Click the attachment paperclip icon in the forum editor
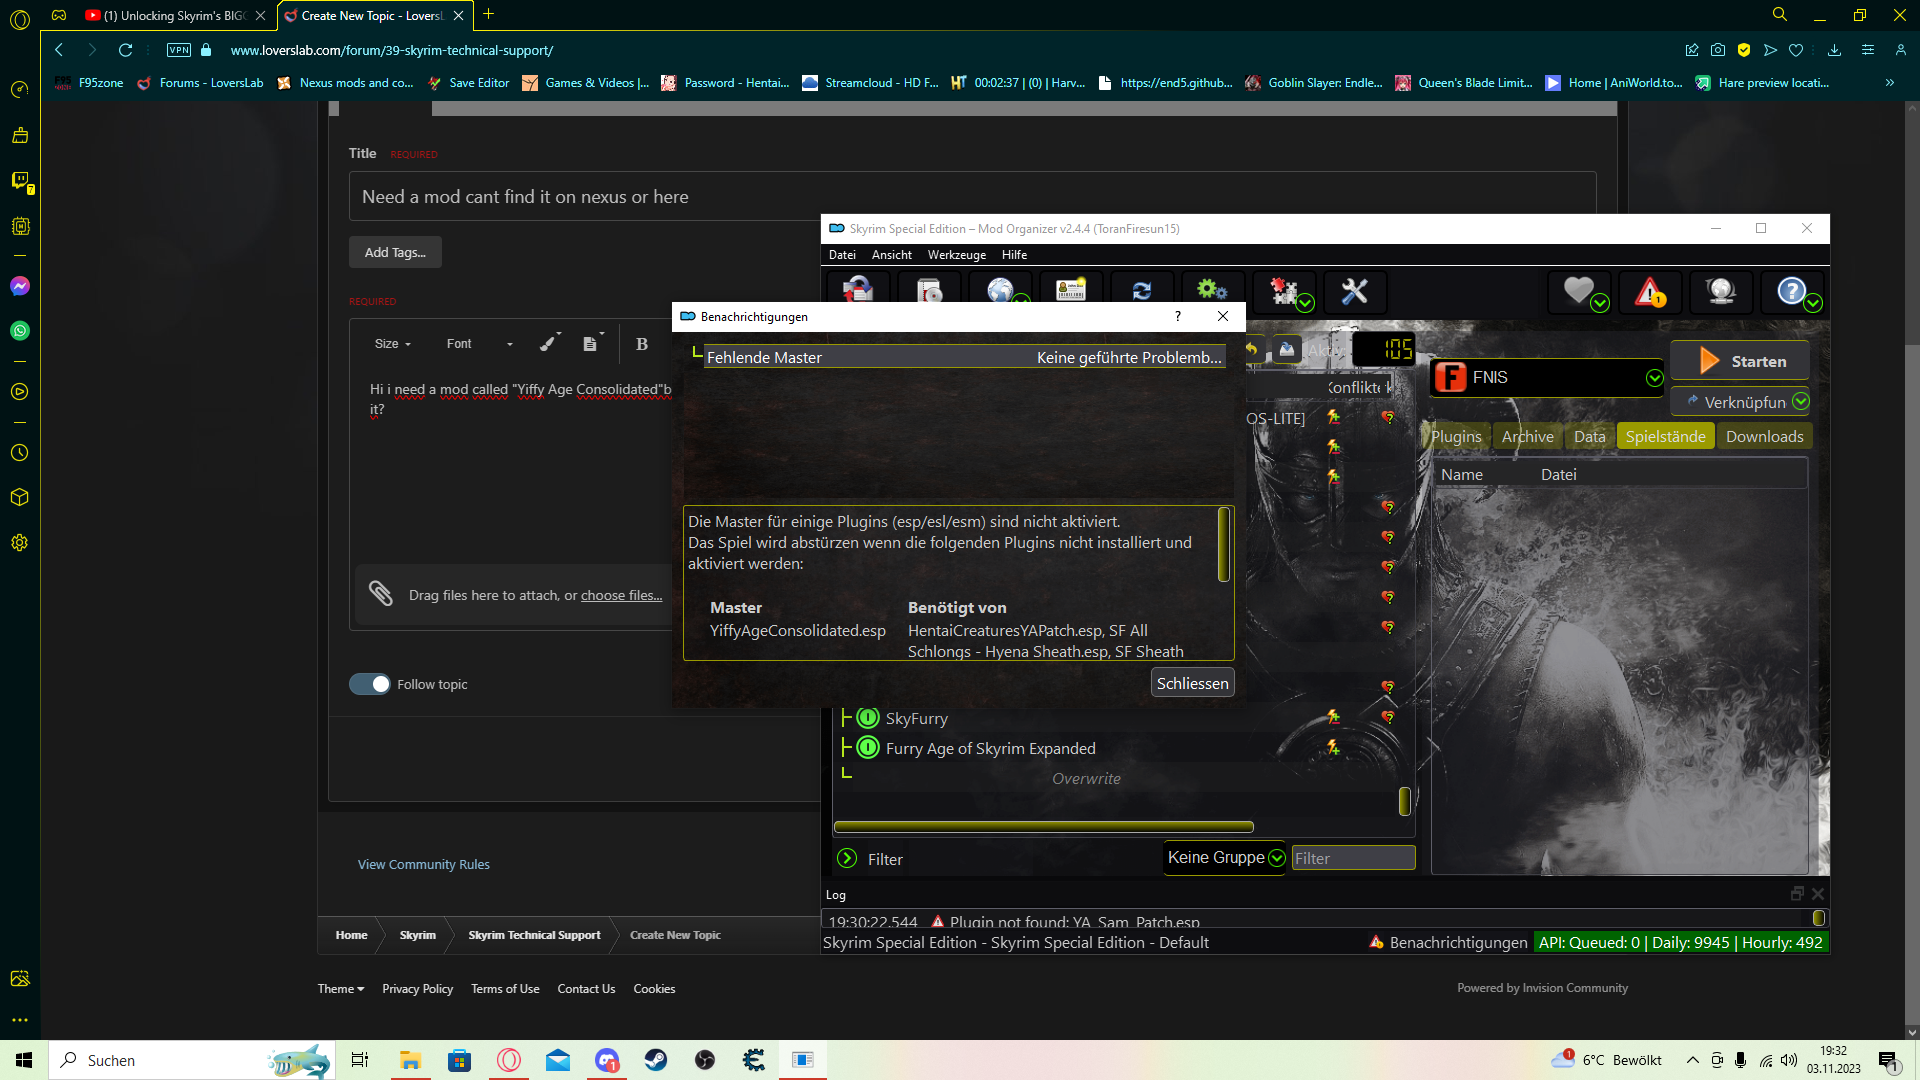The width and height of the screenshot is (1920, 1080). pyautogui.click(x=381, y=594)
